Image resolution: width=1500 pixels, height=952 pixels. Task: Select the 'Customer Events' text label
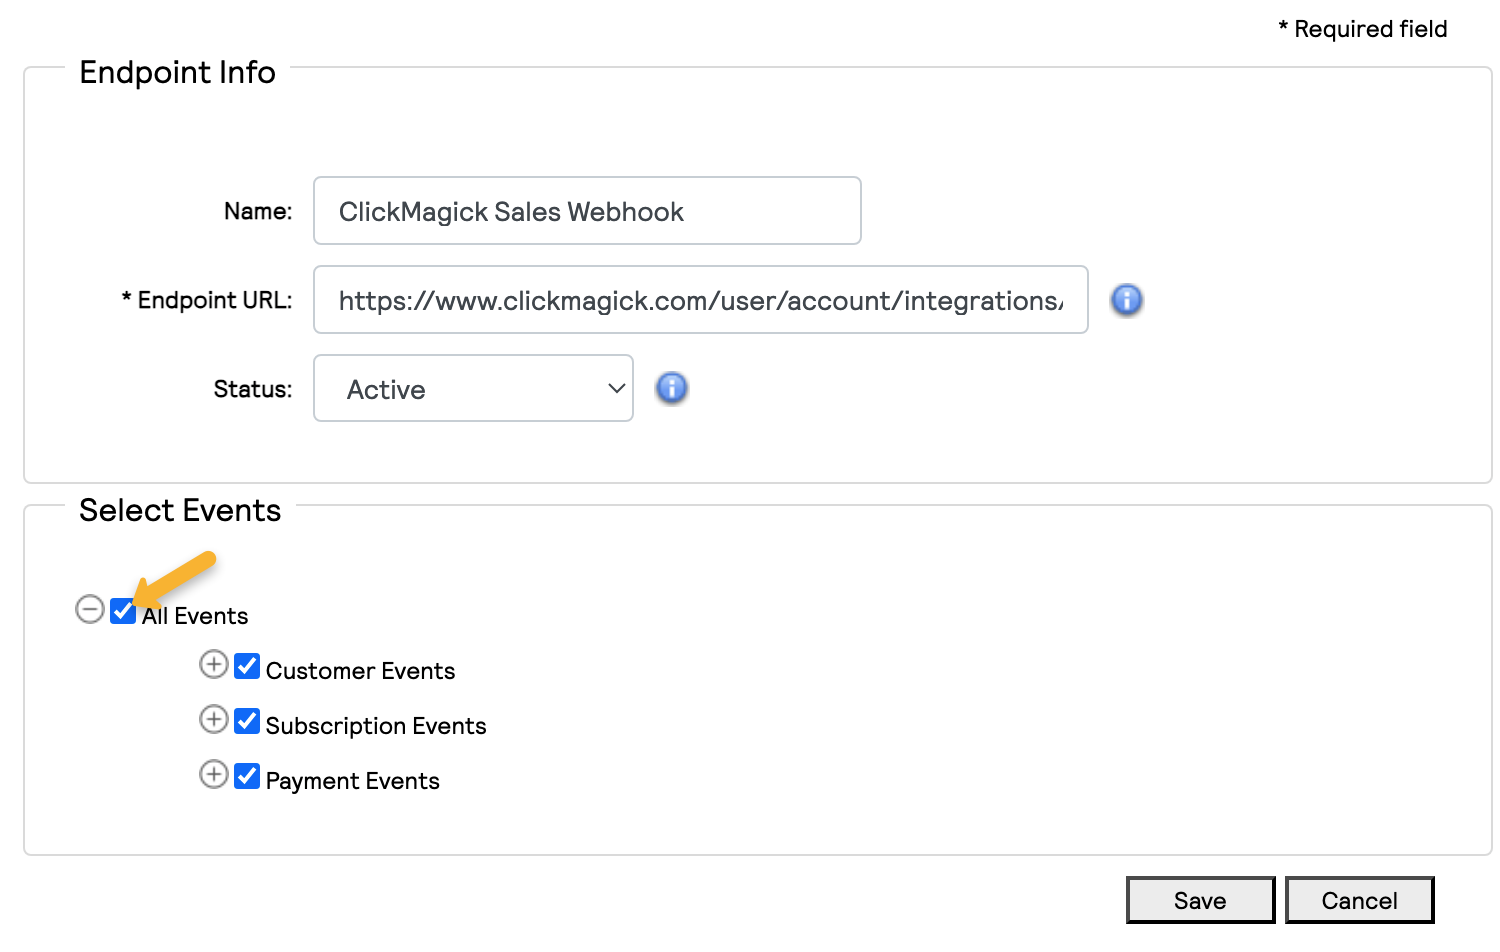(360, 671)
